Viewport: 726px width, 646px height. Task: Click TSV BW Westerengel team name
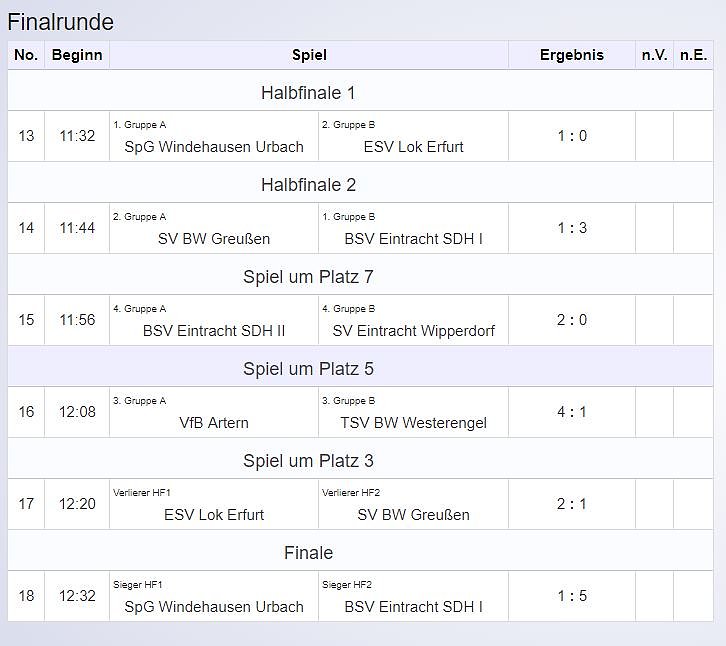[413, 423]
